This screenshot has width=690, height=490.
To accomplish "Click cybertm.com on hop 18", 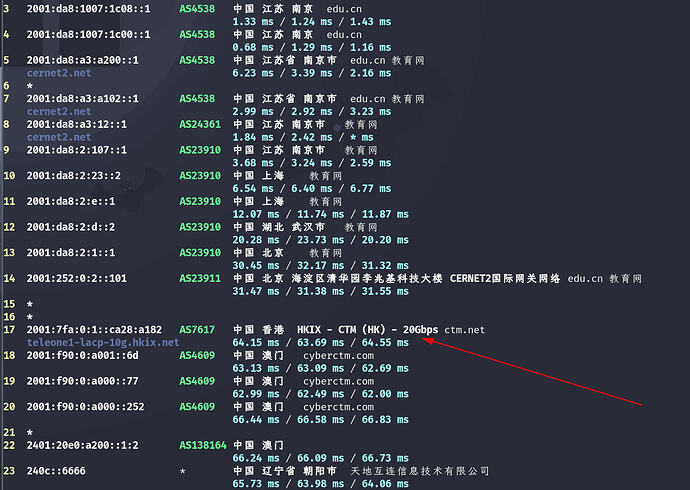I will pyautogui.click(x=338, y=355).
